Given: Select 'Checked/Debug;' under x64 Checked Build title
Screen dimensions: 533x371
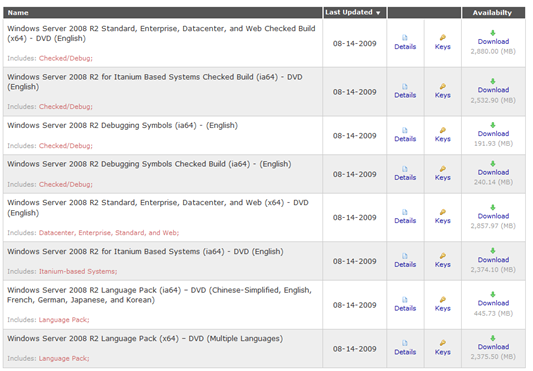Looking at the screenshot, I should pos(66,58).
